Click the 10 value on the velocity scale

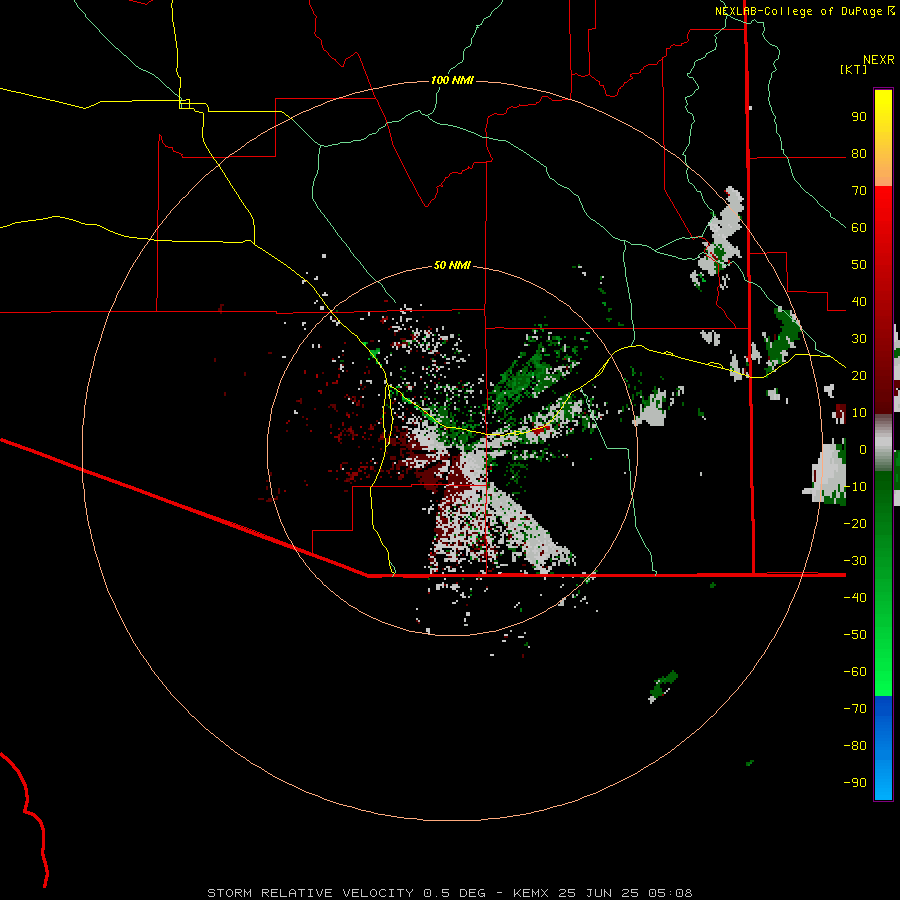[x=859, y=413]
